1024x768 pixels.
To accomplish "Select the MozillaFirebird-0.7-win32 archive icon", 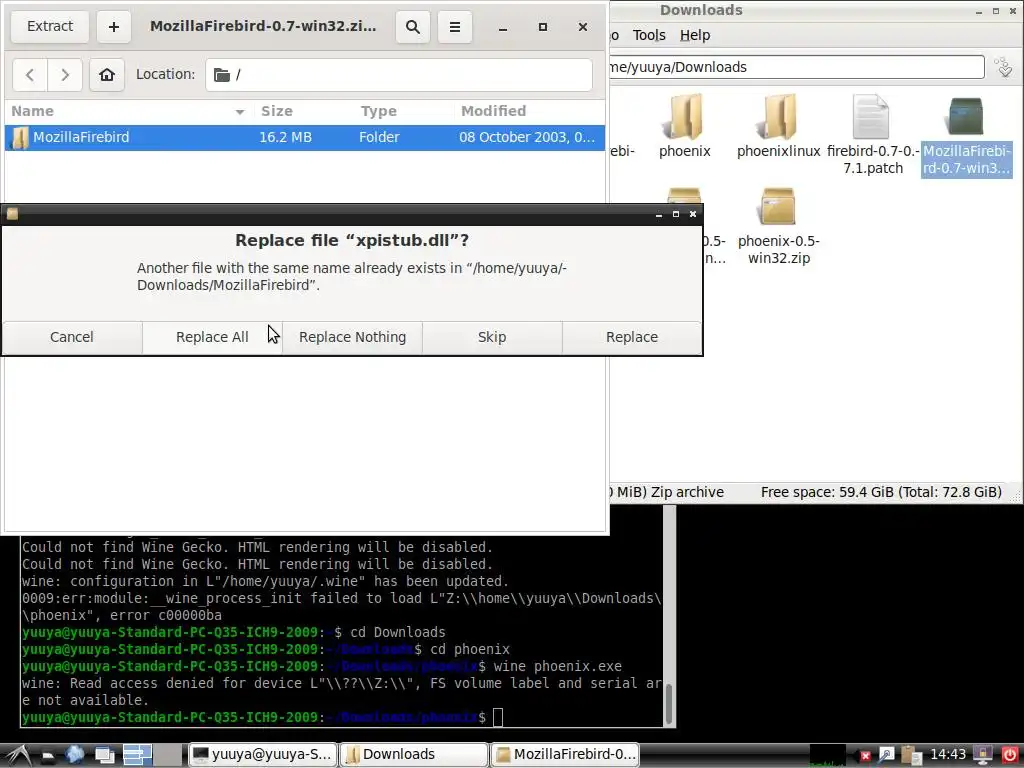I will coord(965,118).
